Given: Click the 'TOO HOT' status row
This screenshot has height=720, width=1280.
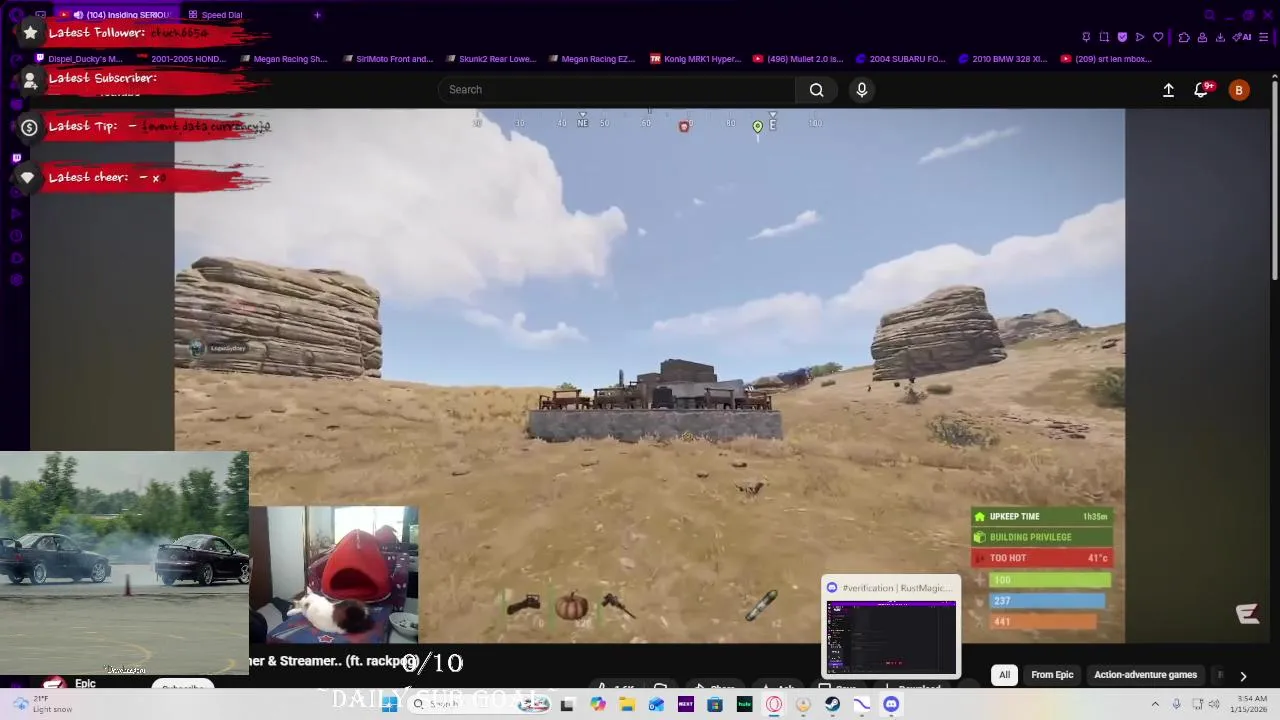Looking at the screenshot, I should (x=1042, y=558).
